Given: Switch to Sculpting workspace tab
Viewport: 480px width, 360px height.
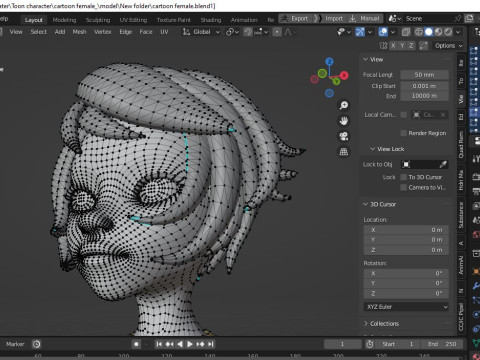Looking at the screenshot, I should coord(98,20).
